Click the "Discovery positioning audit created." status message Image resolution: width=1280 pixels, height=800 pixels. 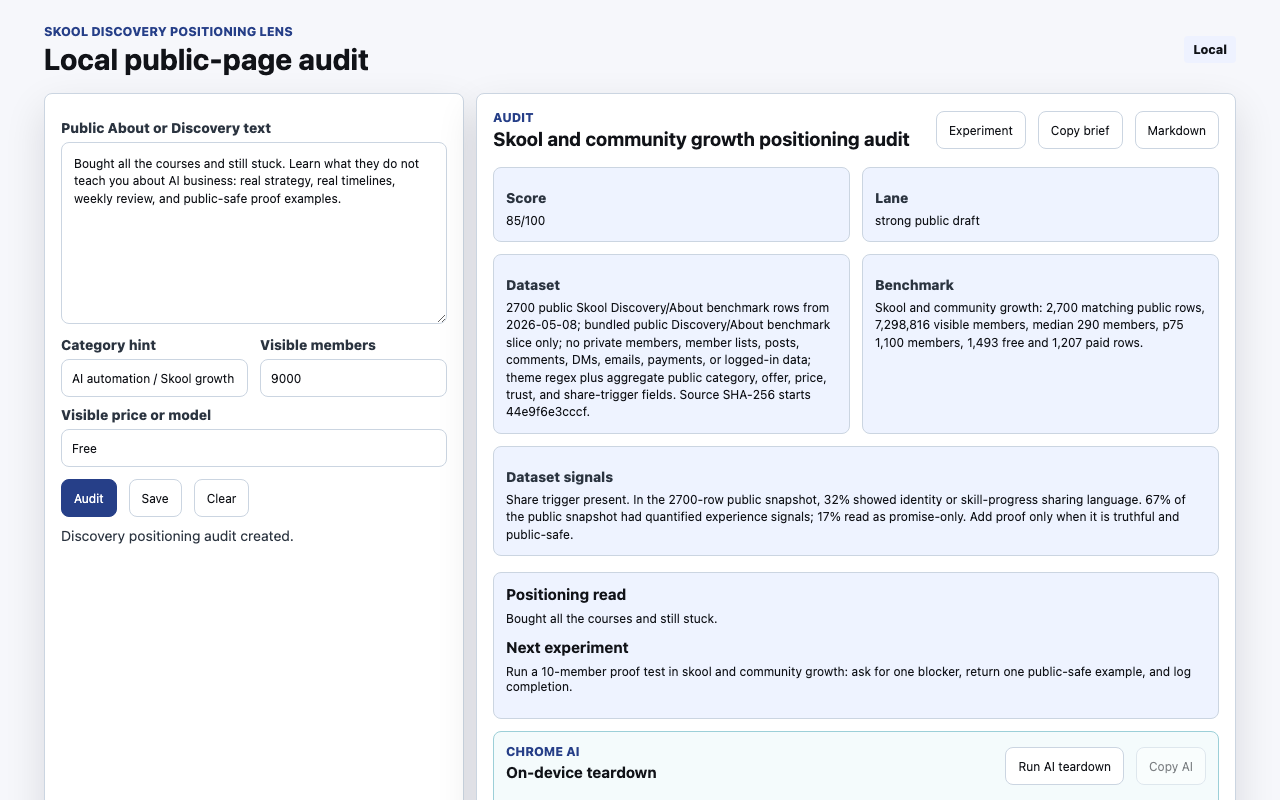[177, 536]
